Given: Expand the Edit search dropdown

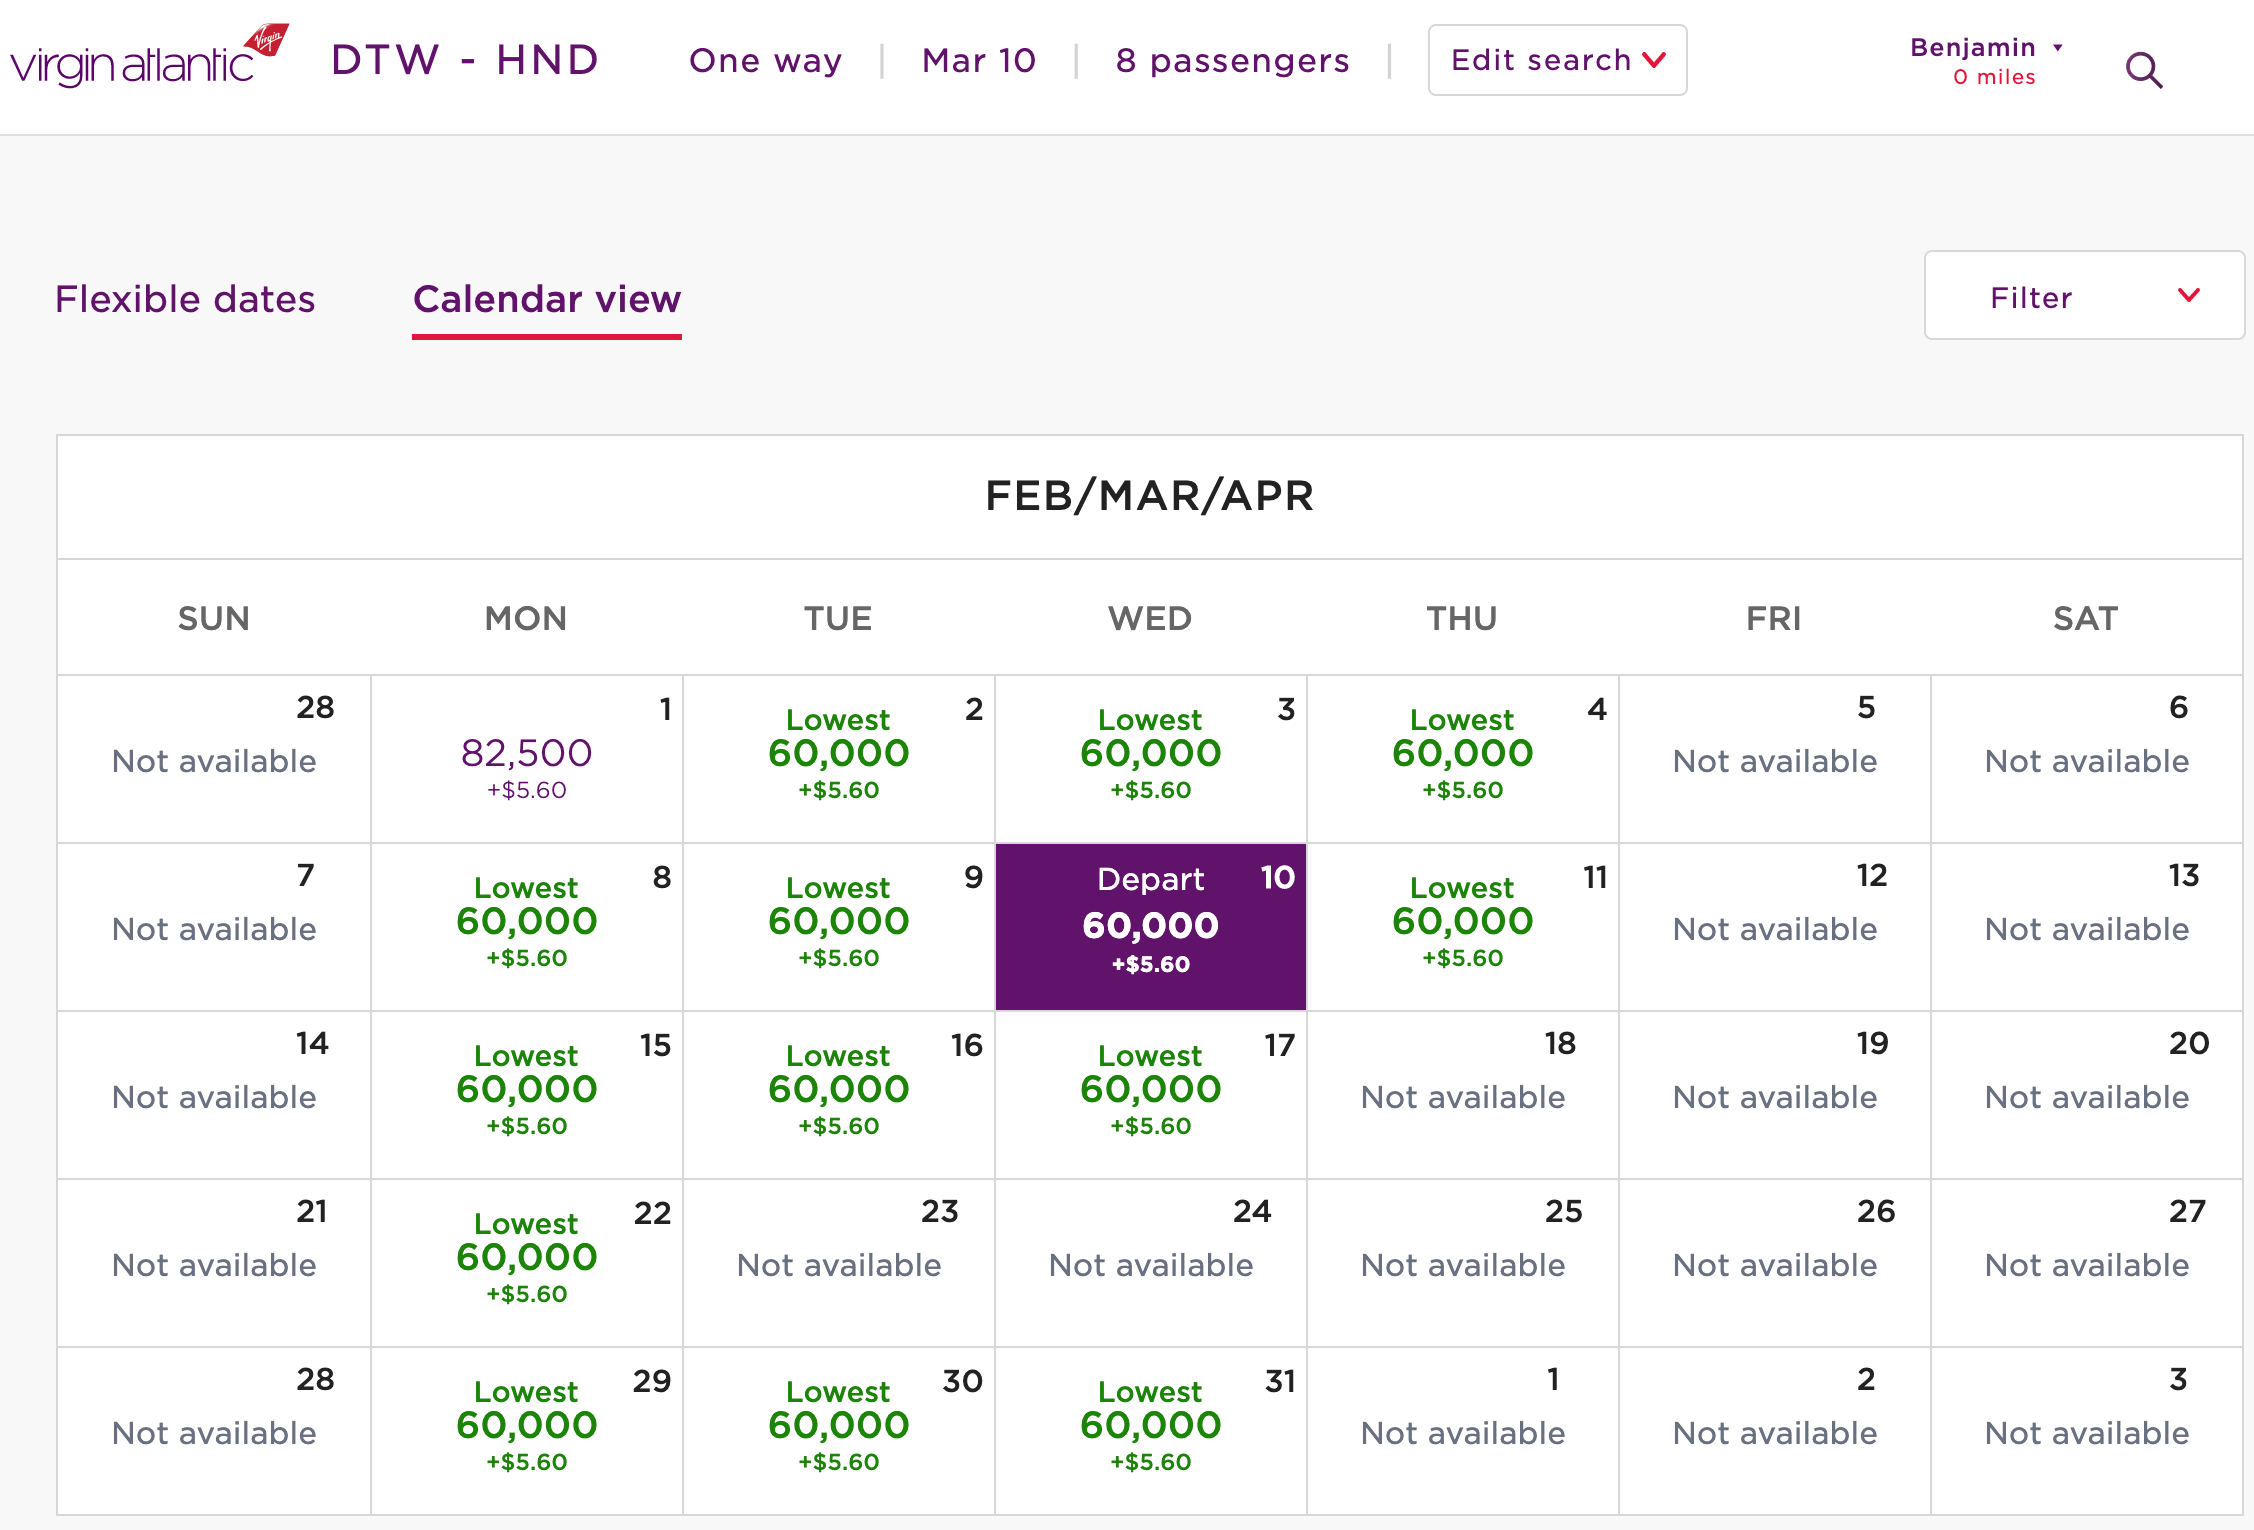Looking at the screenshot, I should click(1556, 60).
